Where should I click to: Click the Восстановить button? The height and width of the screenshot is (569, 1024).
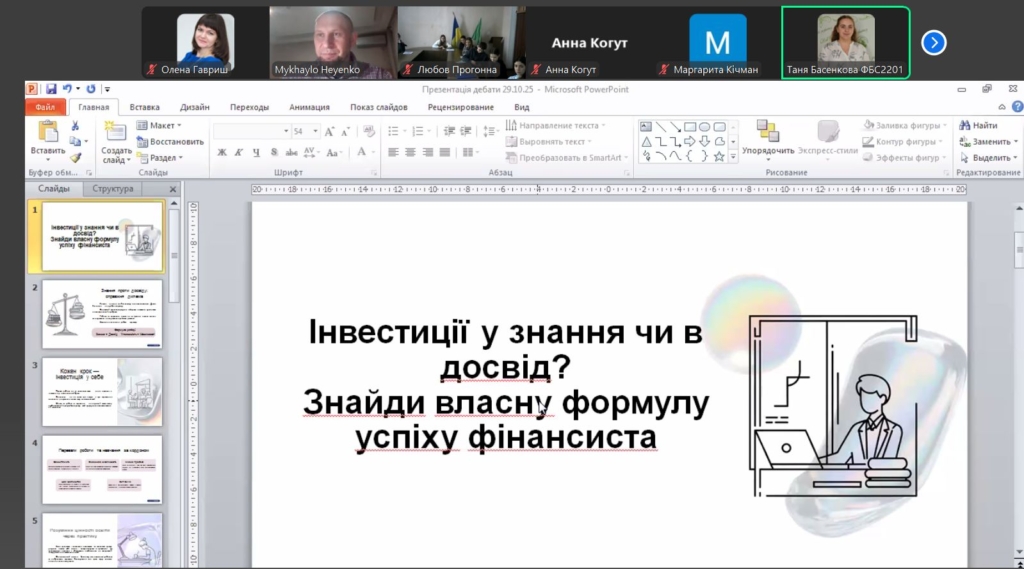[171, 141]
